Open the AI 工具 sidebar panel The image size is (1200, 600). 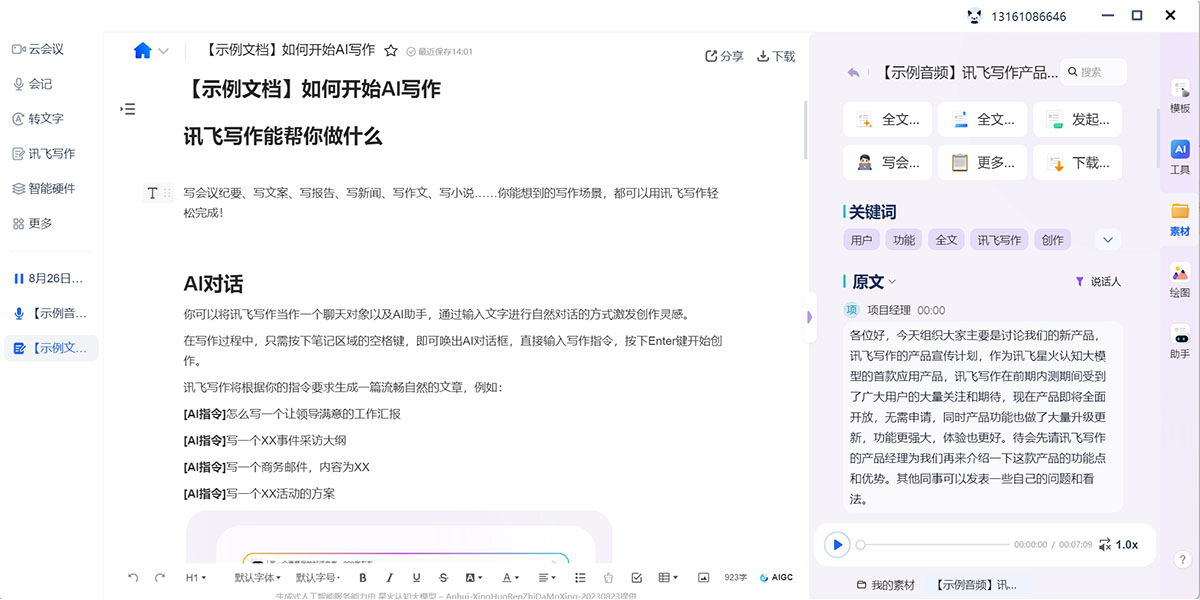(1180, 157)
